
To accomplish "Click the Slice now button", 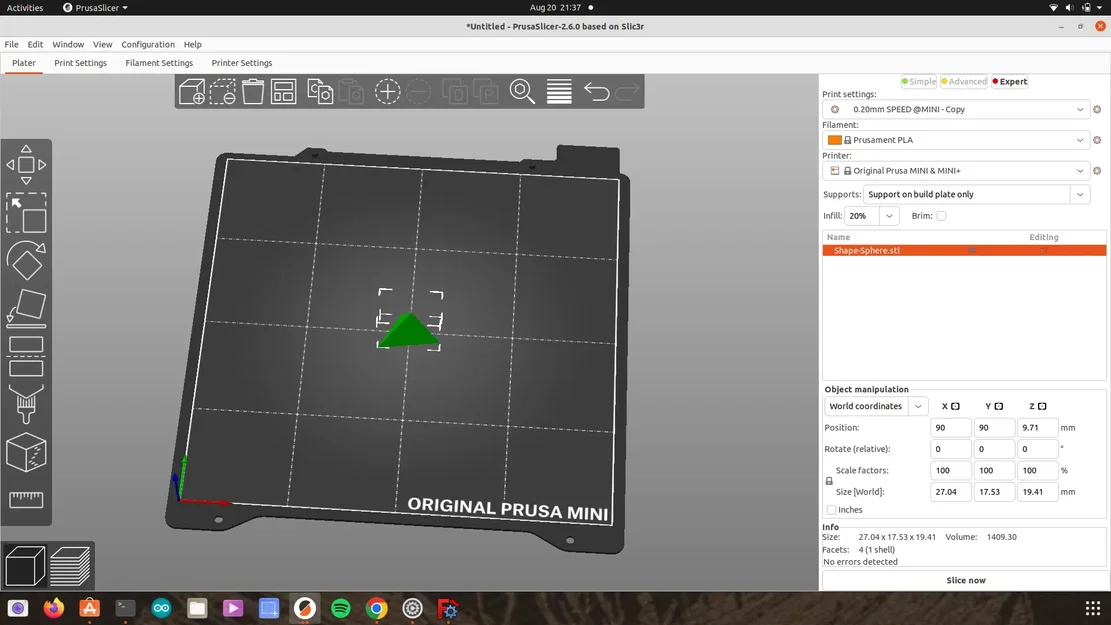I will tap(965, 580).
